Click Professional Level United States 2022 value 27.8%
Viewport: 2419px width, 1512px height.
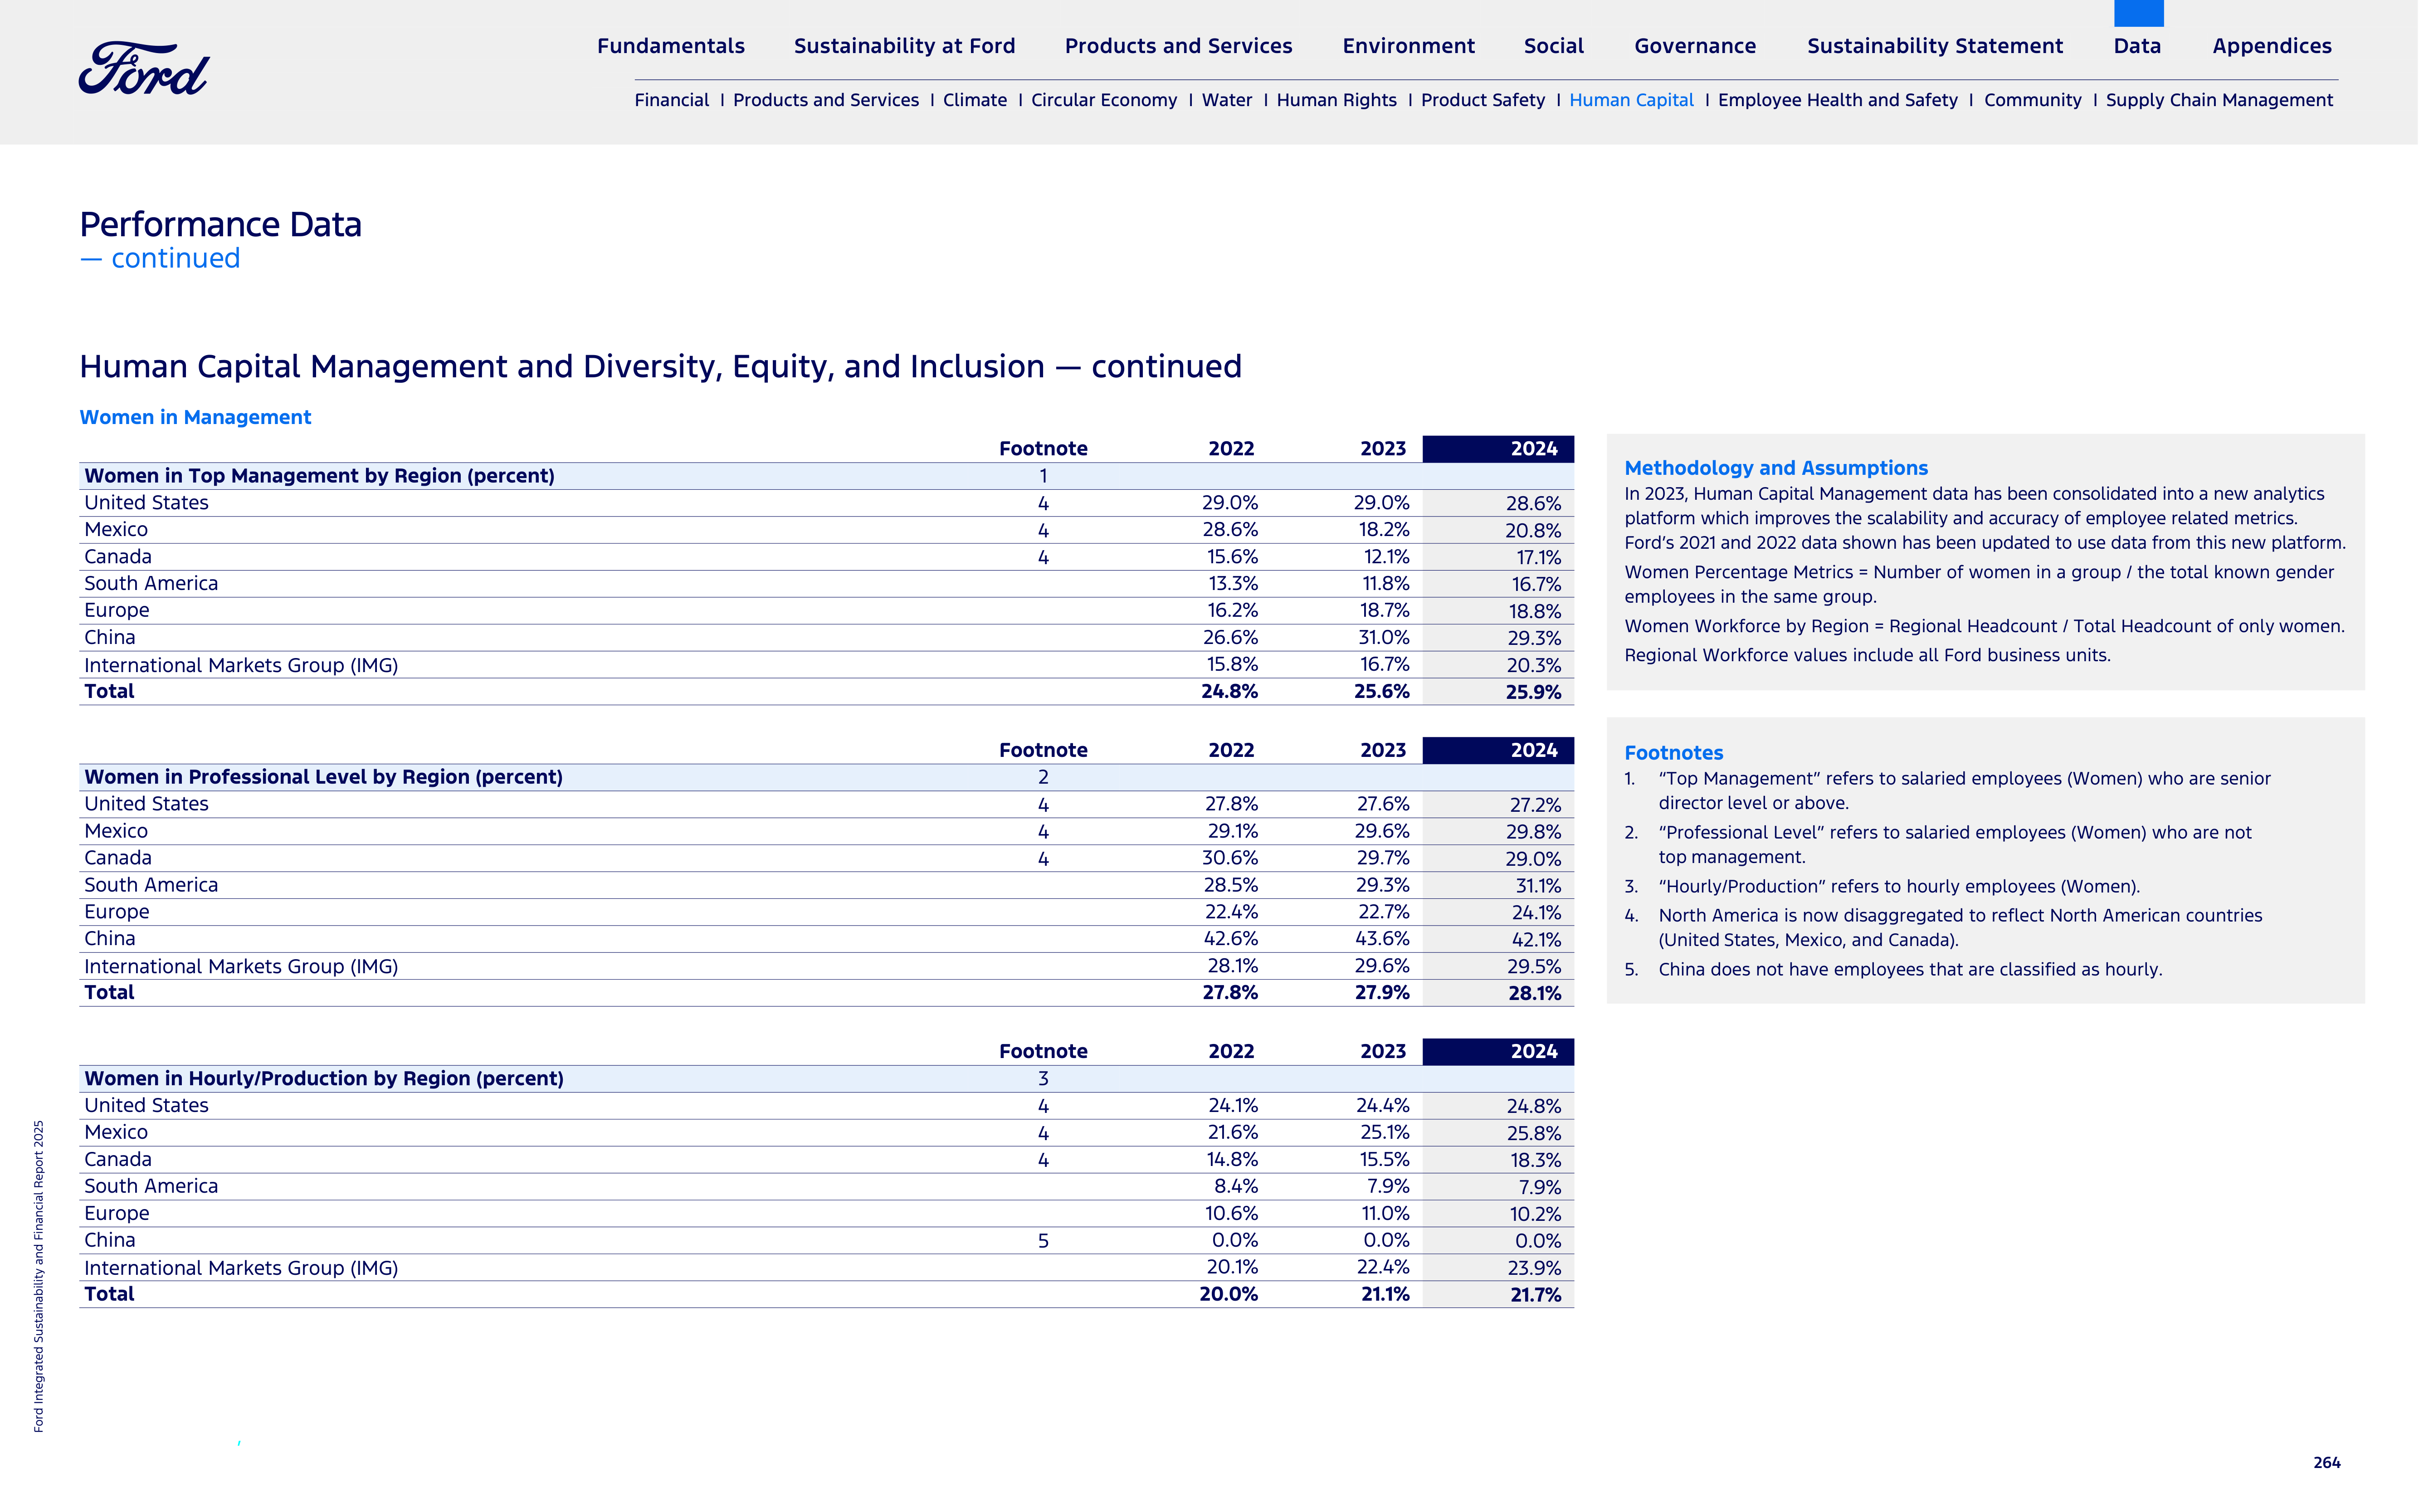[1231, 804]
